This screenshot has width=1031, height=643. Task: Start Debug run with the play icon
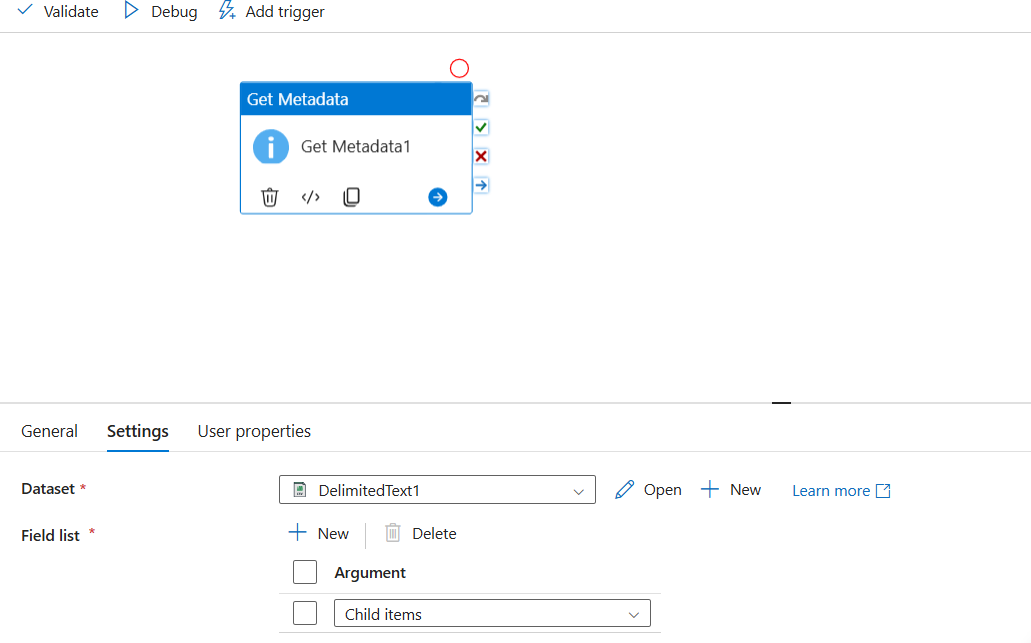pyautogui.click(x=158, y=11)
